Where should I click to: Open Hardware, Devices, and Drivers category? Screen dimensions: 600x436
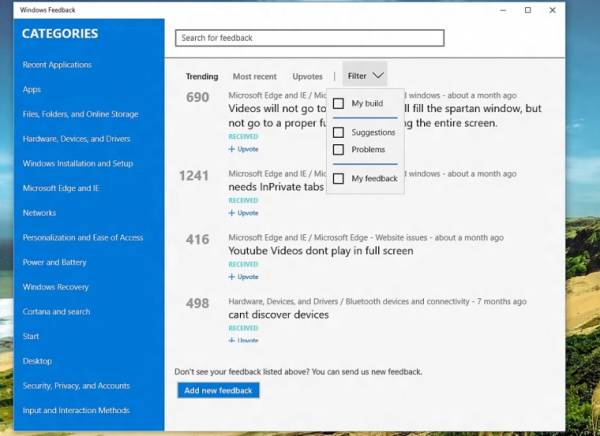[x=77, y=139]
